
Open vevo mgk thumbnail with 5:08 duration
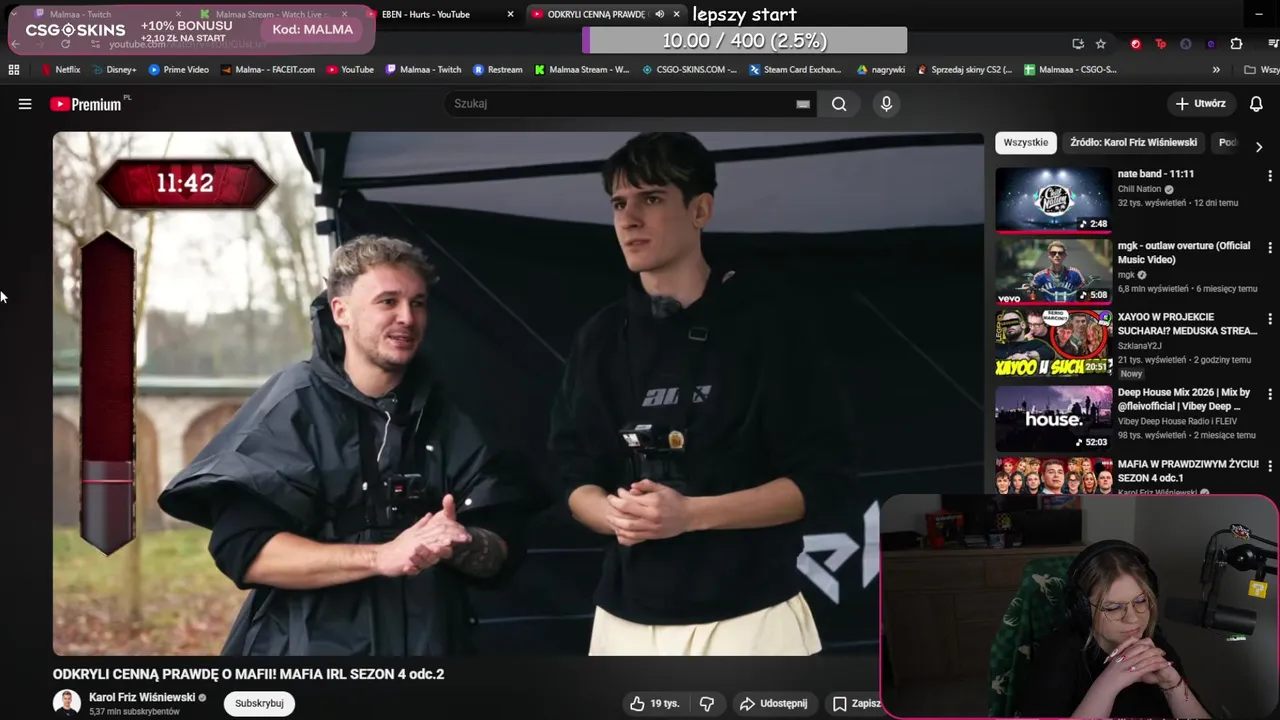pyautogui.click(x=1053, y=271)
